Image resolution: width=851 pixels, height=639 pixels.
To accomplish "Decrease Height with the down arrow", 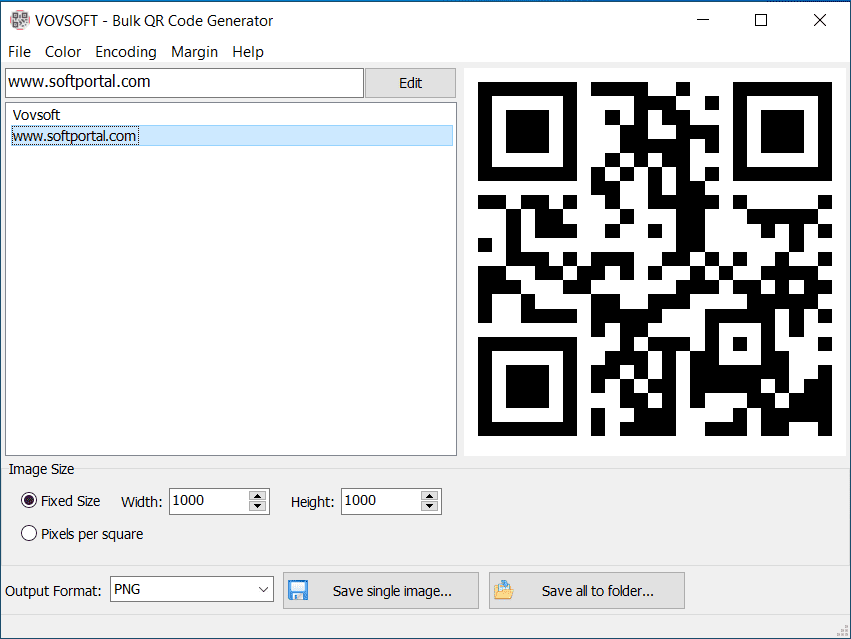I will click(430, 507).
